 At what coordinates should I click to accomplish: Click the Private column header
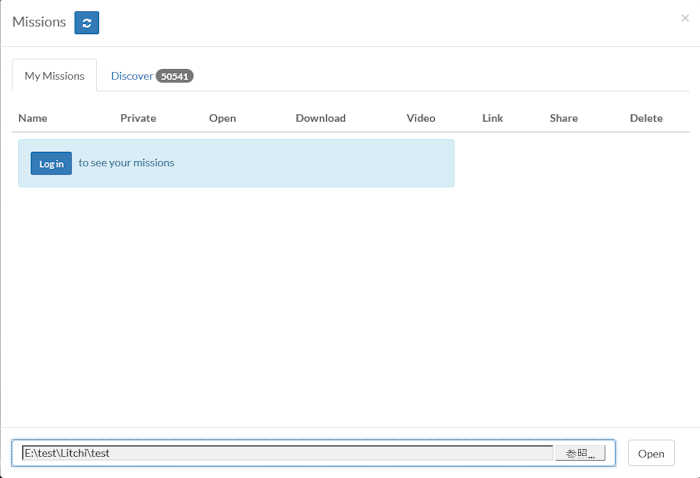[x=138, y=118]
